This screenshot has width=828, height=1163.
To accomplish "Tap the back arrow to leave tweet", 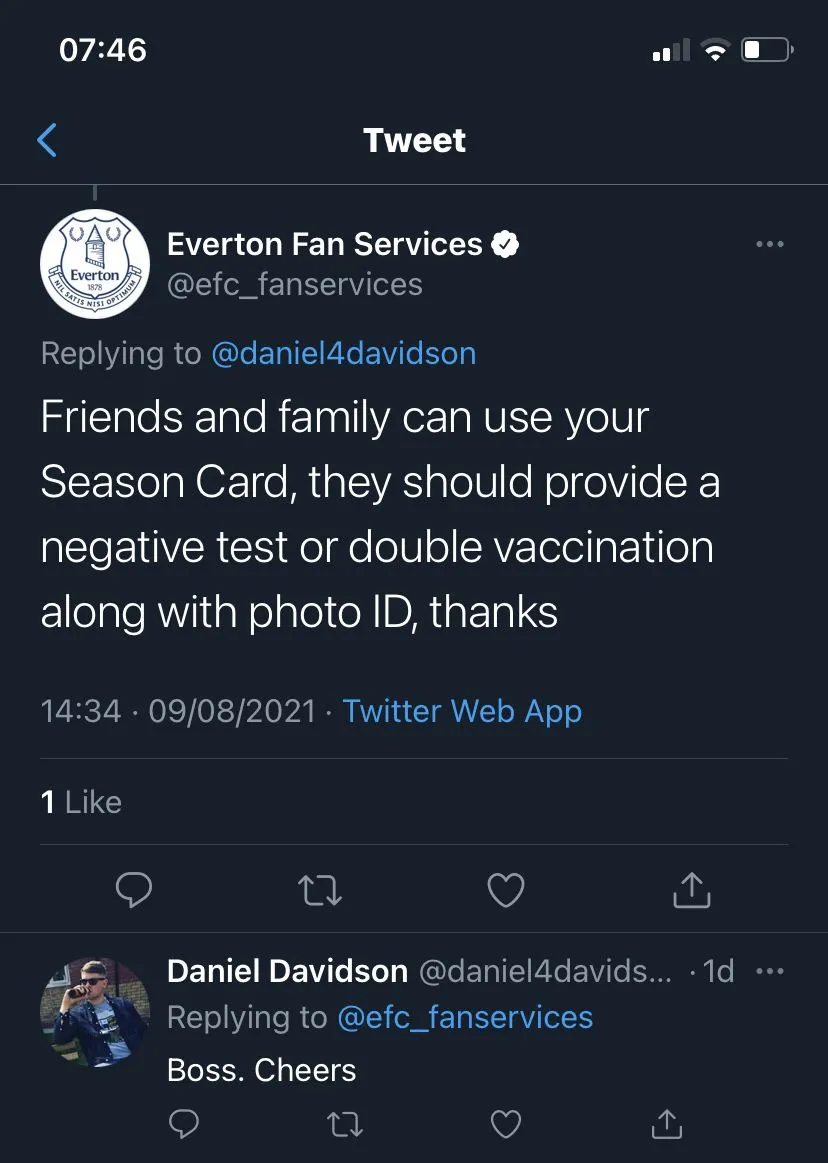I will pos(47,140).
